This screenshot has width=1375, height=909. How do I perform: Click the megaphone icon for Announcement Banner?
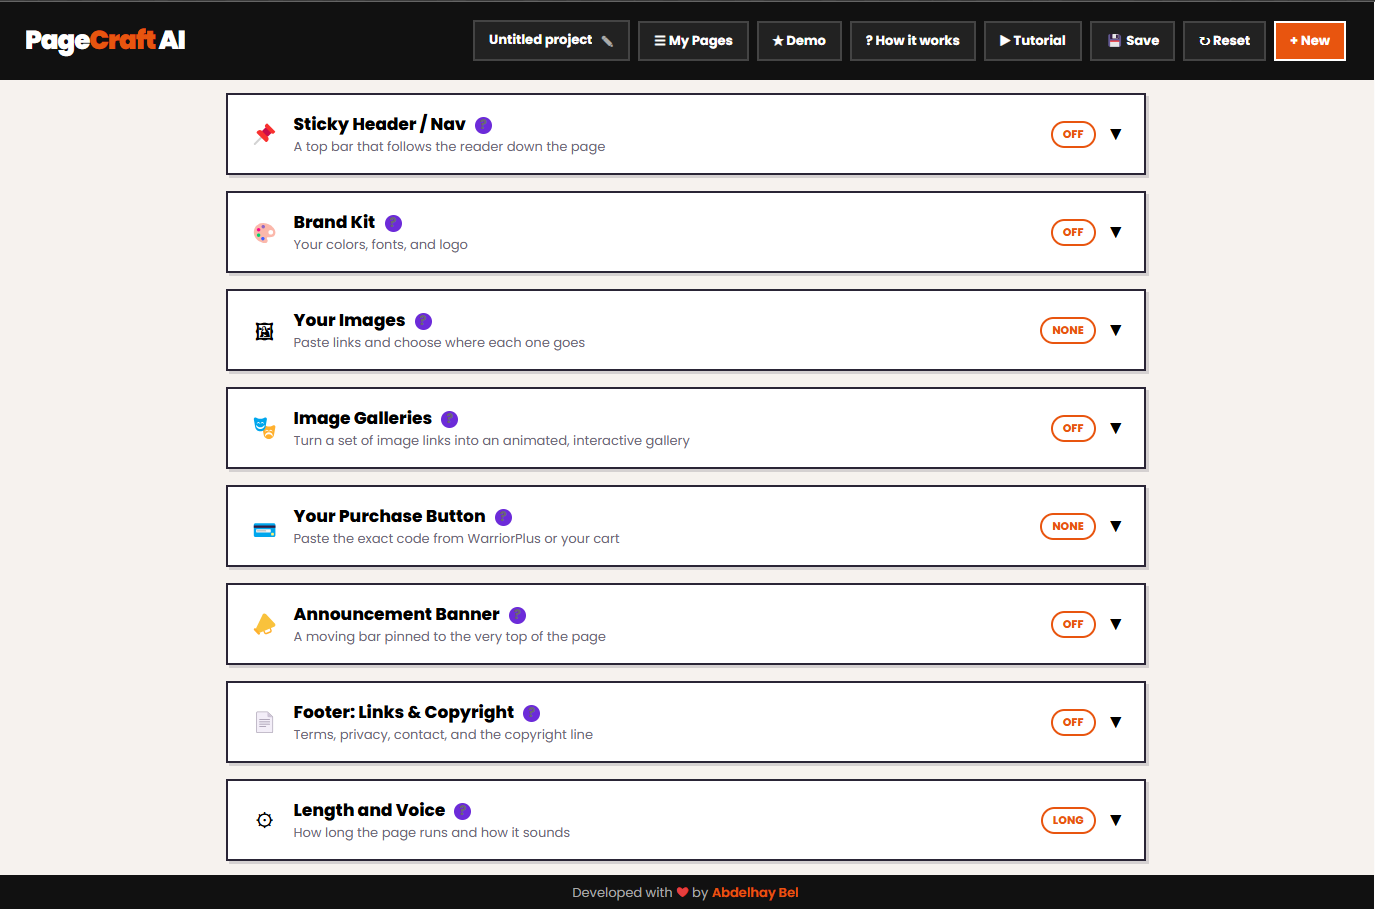(x=264, y=624)
